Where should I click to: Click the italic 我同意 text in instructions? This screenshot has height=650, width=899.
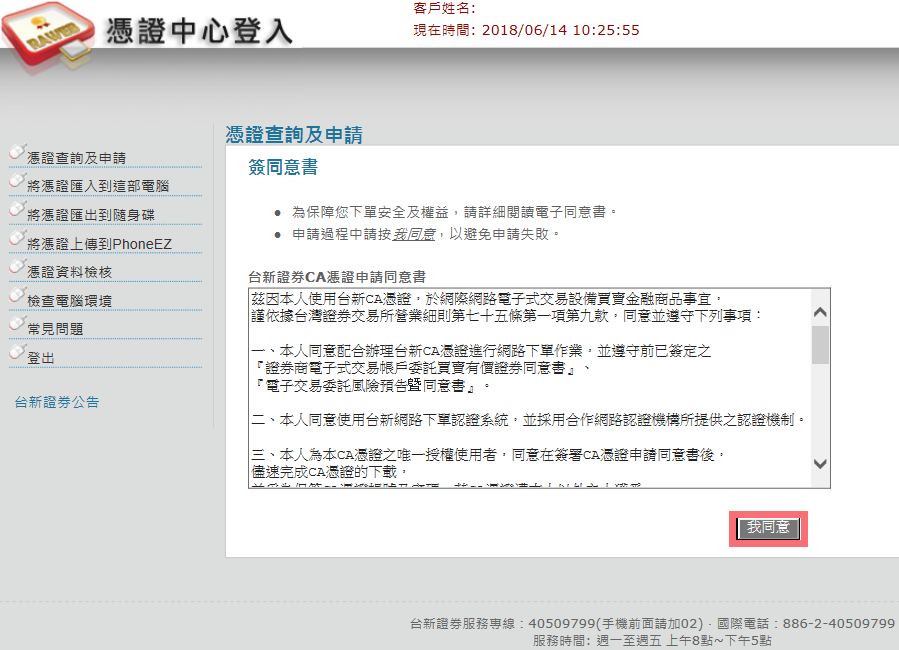click(413, 234)
